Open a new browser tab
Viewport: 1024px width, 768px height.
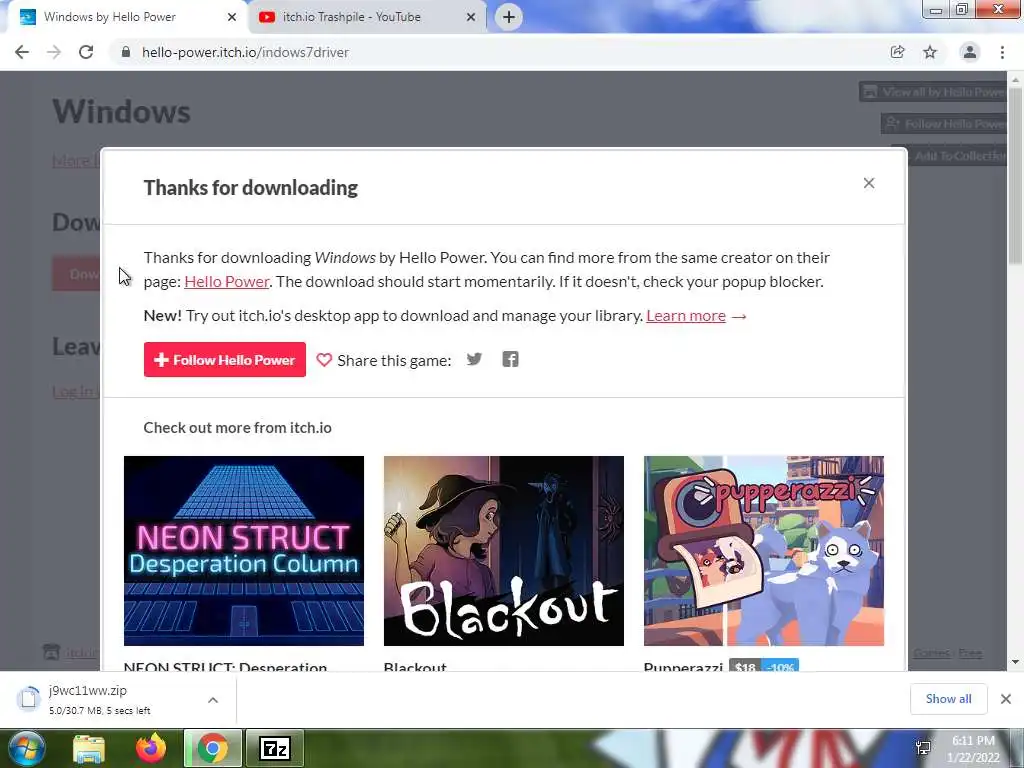509,17
